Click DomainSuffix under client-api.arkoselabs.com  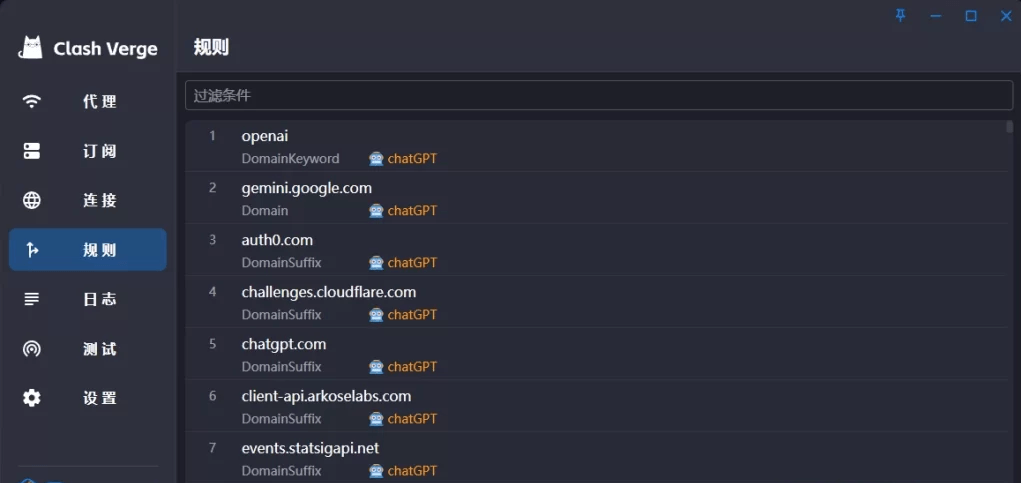(x=281, y=419)
